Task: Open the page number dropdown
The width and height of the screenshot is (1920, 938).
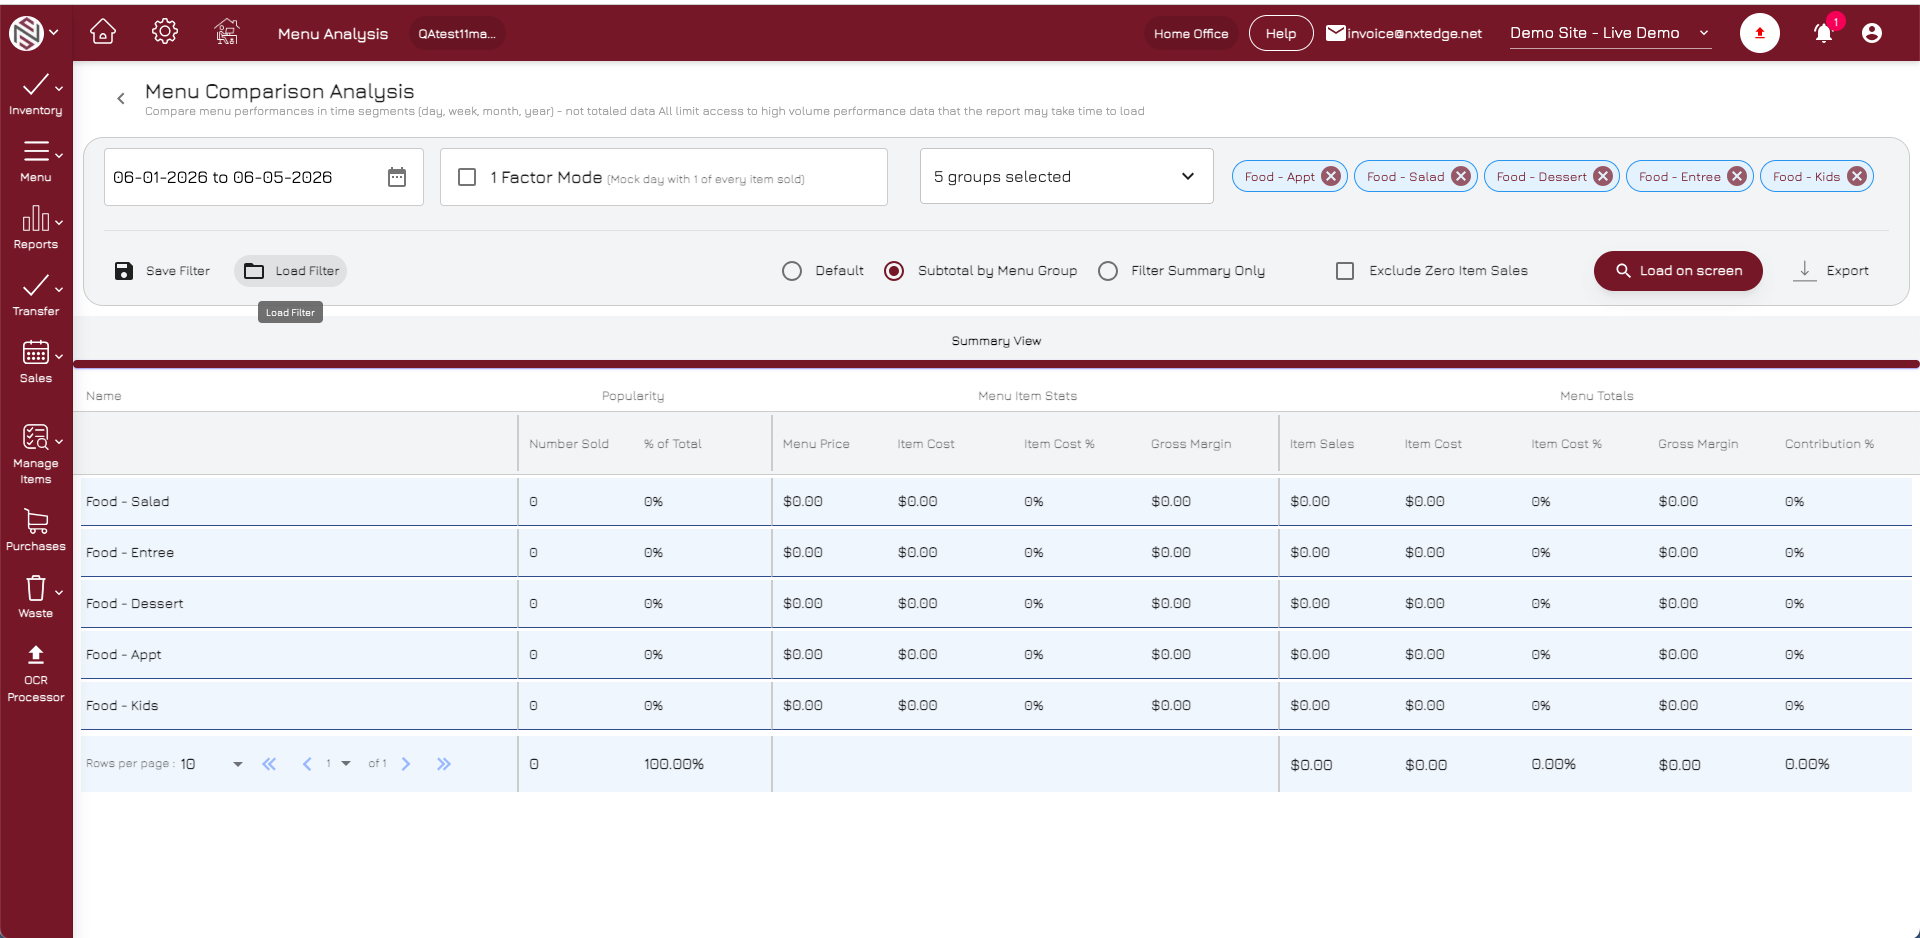Action: (337, 764)
